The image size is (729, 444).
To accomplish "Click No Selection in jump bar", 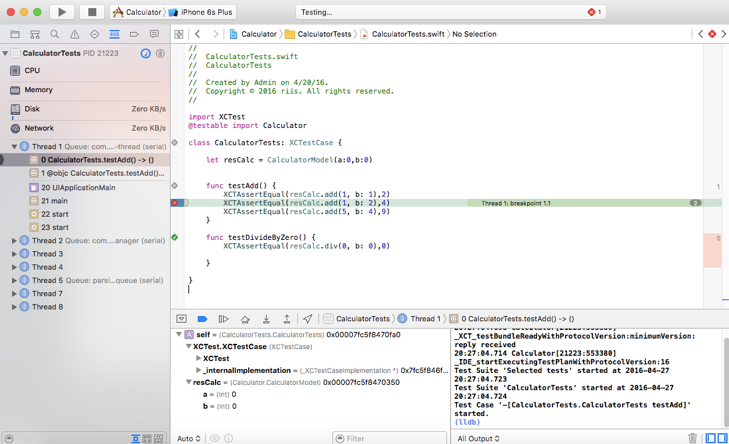I will coord(474,34).
